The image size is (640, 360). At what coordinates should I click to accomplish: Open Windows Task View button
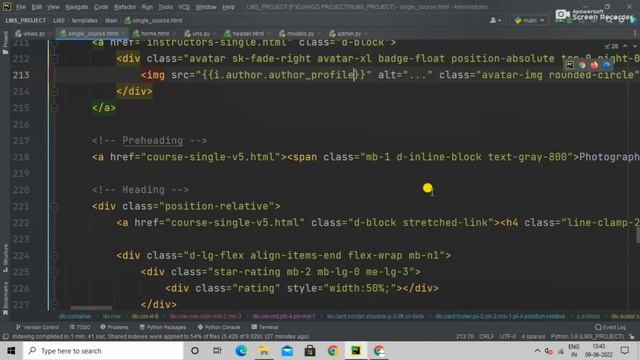pos(217,351)
